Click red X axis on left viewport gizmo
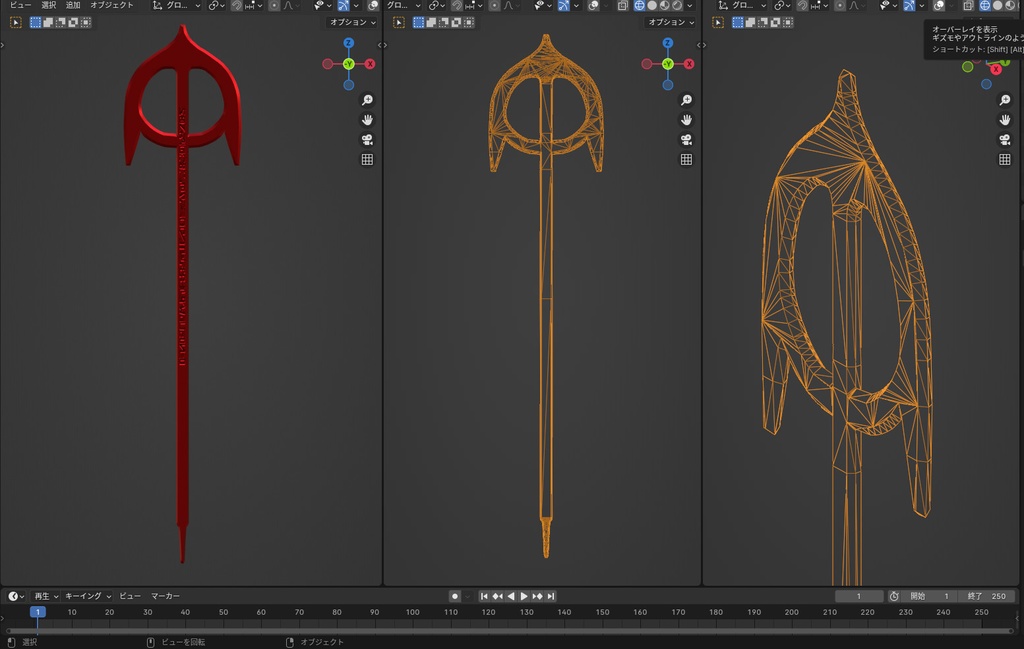This screenshot has width=1024, height=649. tap(370, 64)
